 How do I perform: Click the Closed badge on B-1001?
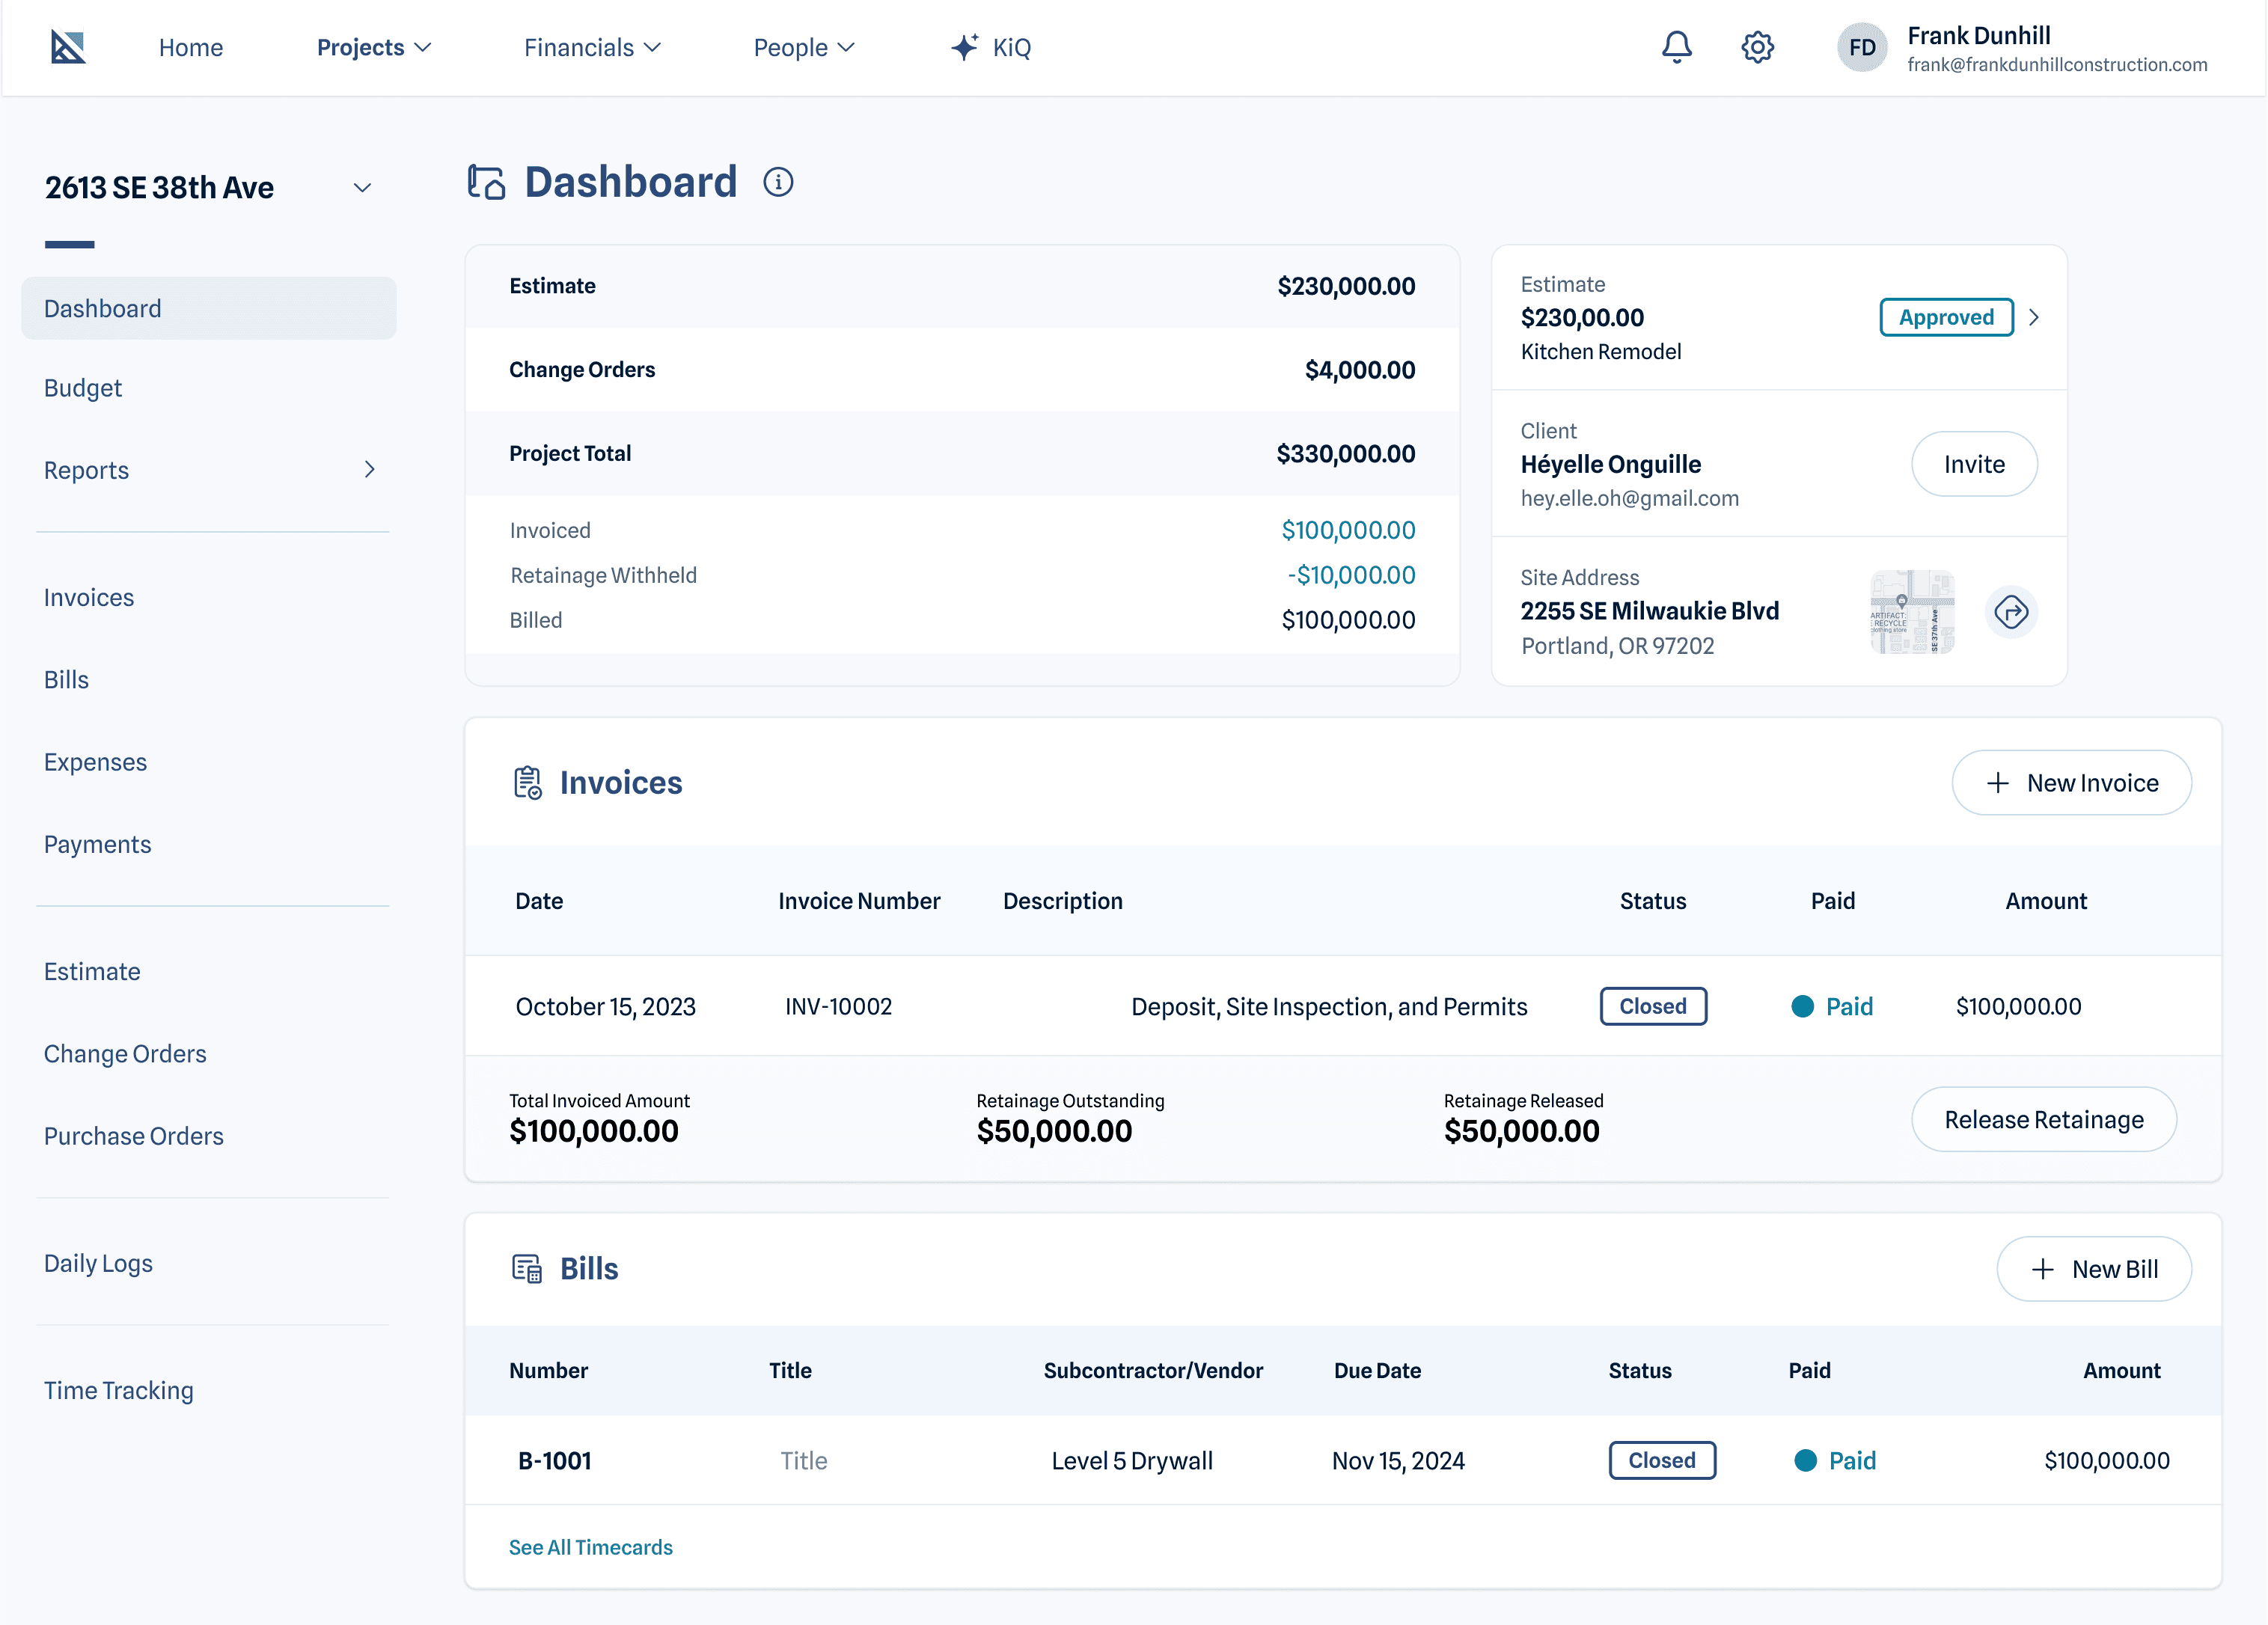pos(1662,1461)
